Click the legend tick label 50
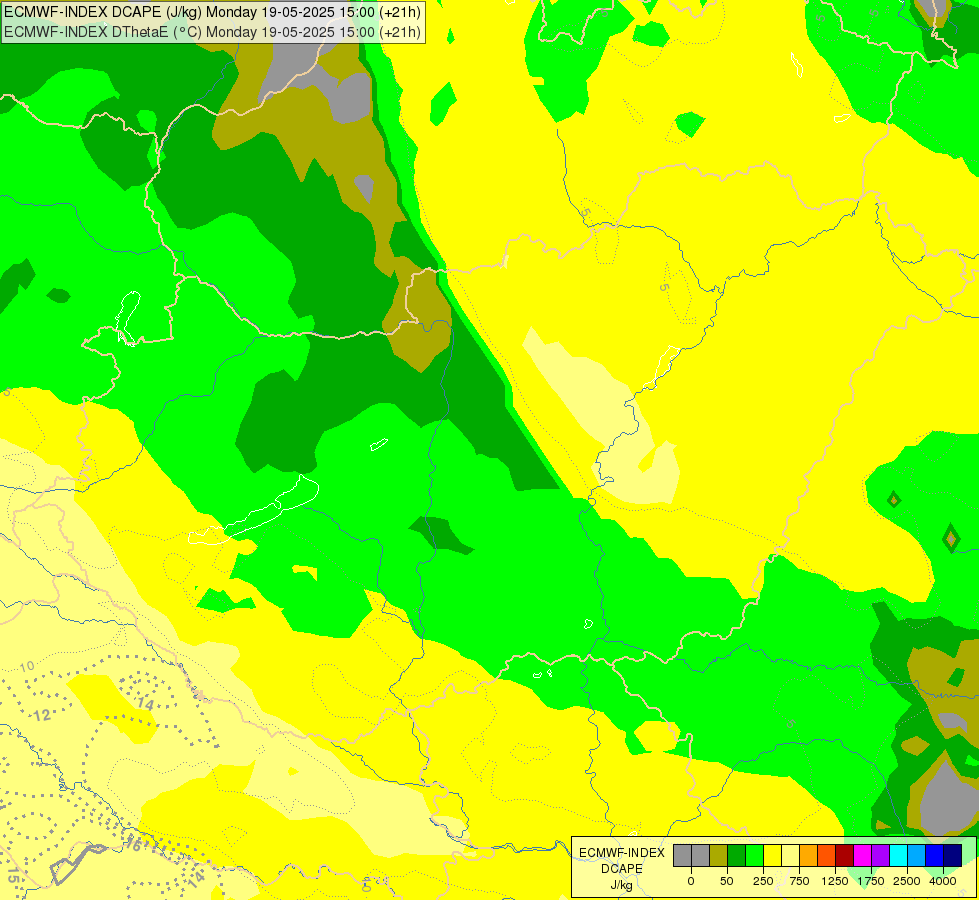Screen dimensions: 979x900 [x=727, y=881]
